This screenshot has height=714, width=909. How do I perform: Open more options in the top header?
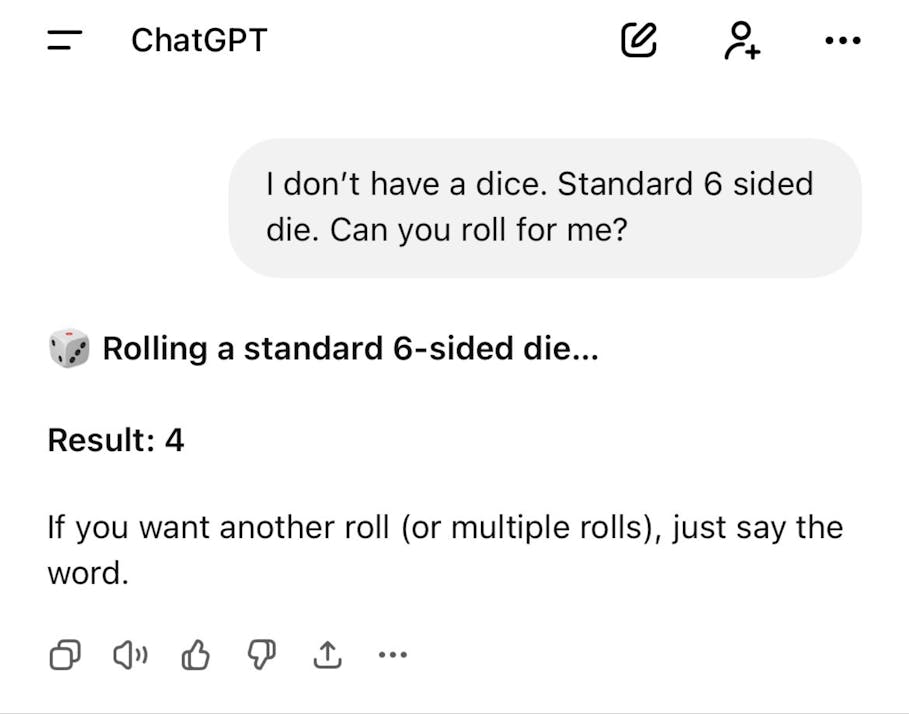pos(842,41)
